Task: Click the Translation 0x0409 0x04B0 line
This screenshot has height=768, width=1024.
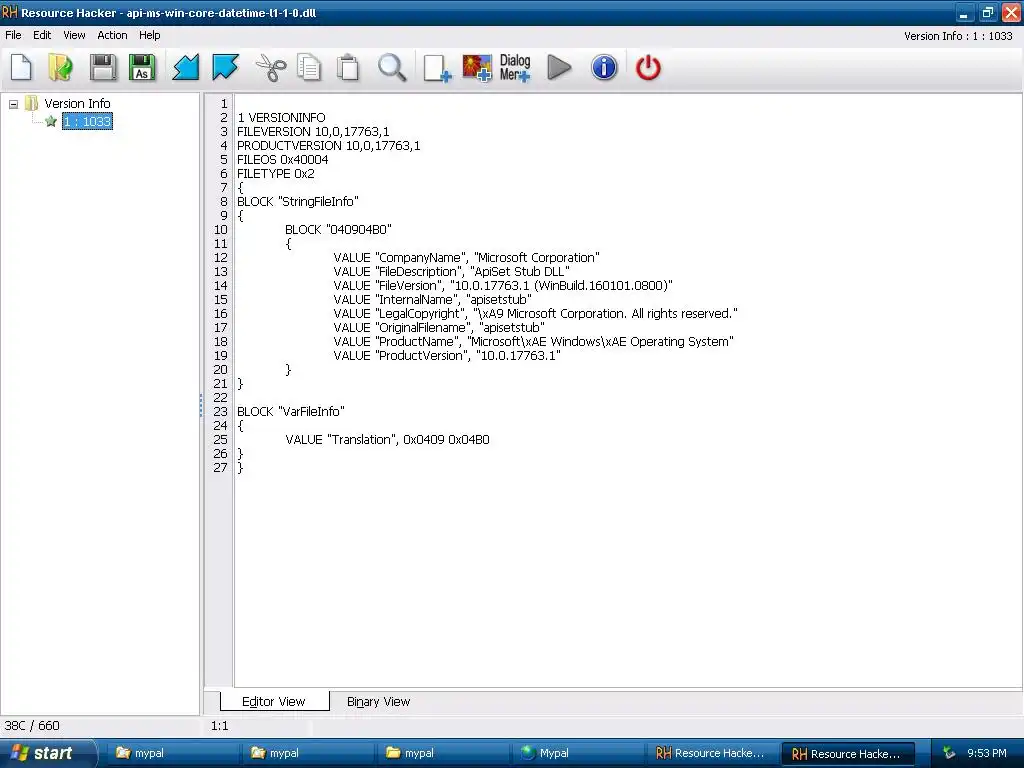Action: point(387,440)
